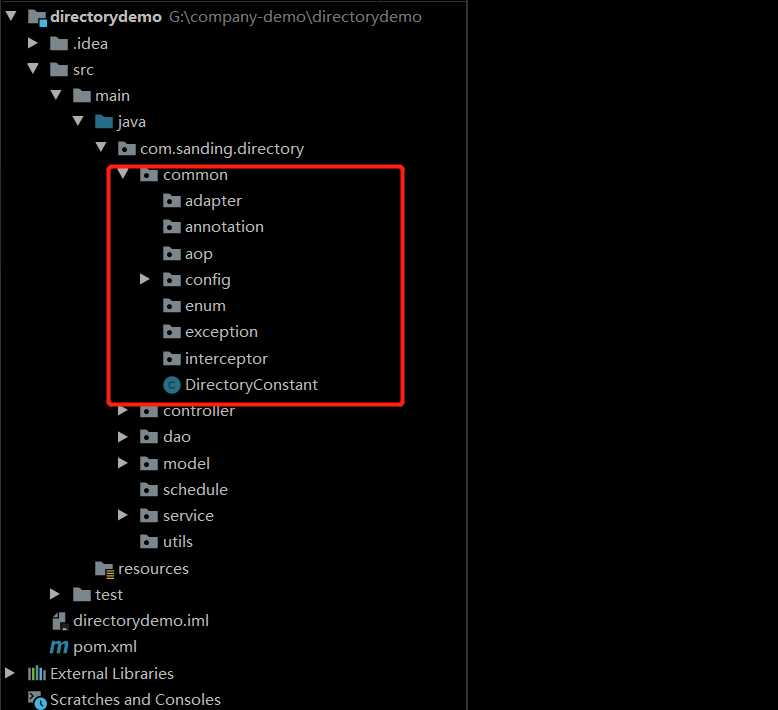
Task: Select the schedule package name
Action: coord(195,490)
